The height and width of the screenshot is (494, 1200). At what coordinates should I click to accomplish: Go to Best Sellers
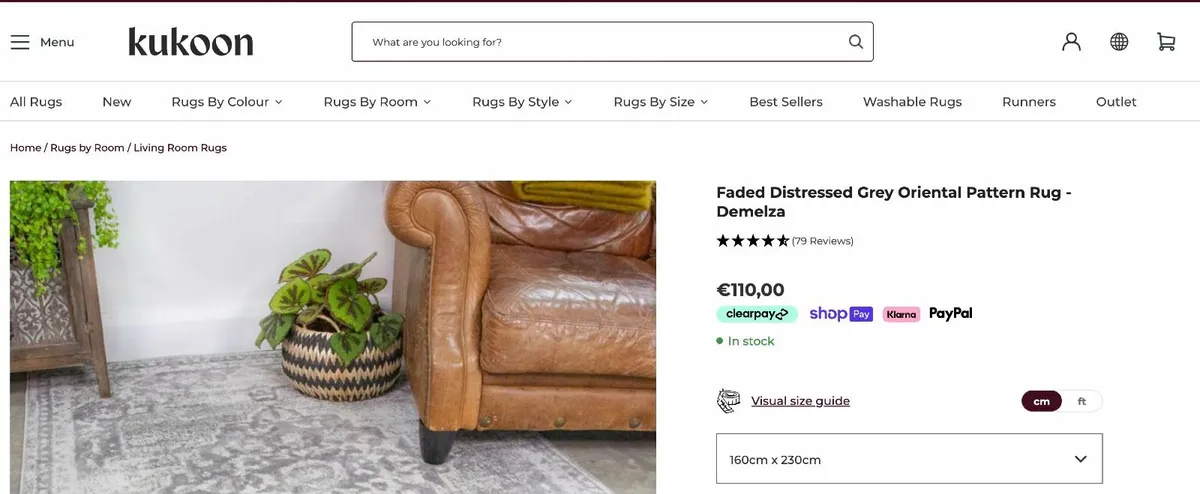(x=786, y=102)
